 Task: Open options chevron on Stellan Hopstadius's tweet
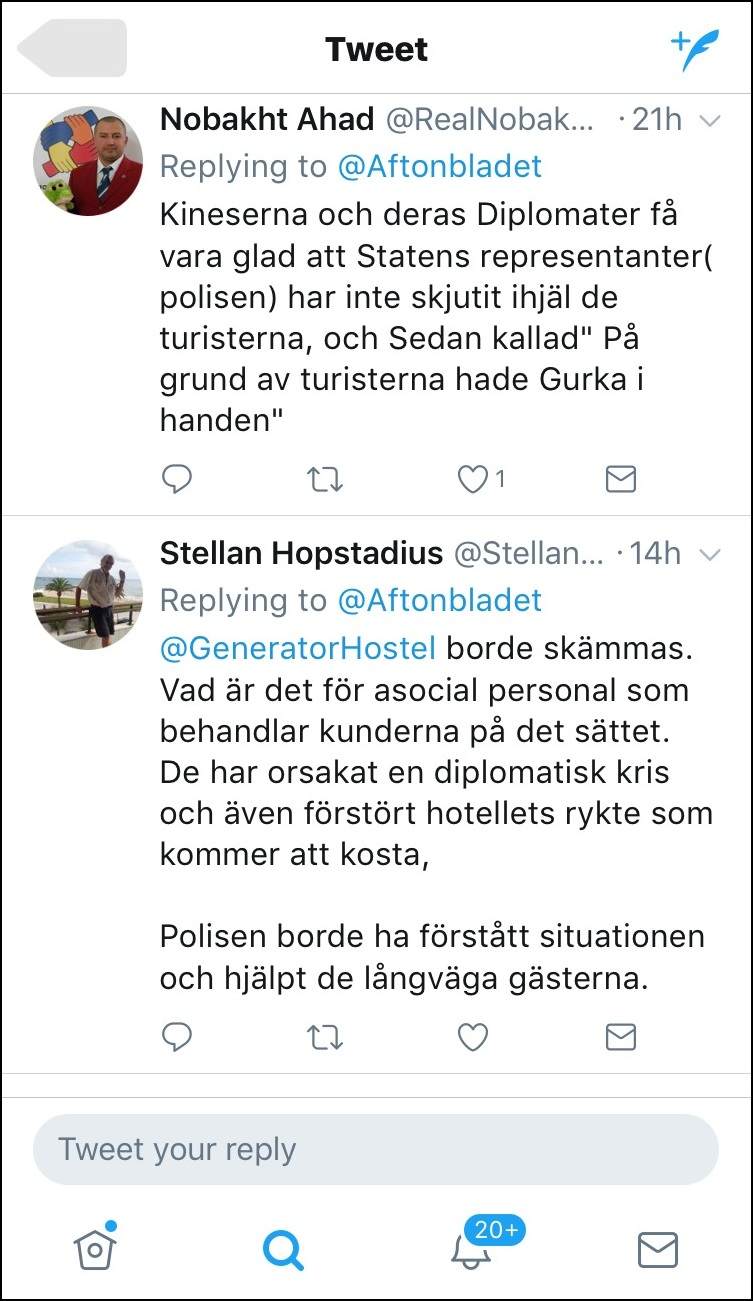709,554
